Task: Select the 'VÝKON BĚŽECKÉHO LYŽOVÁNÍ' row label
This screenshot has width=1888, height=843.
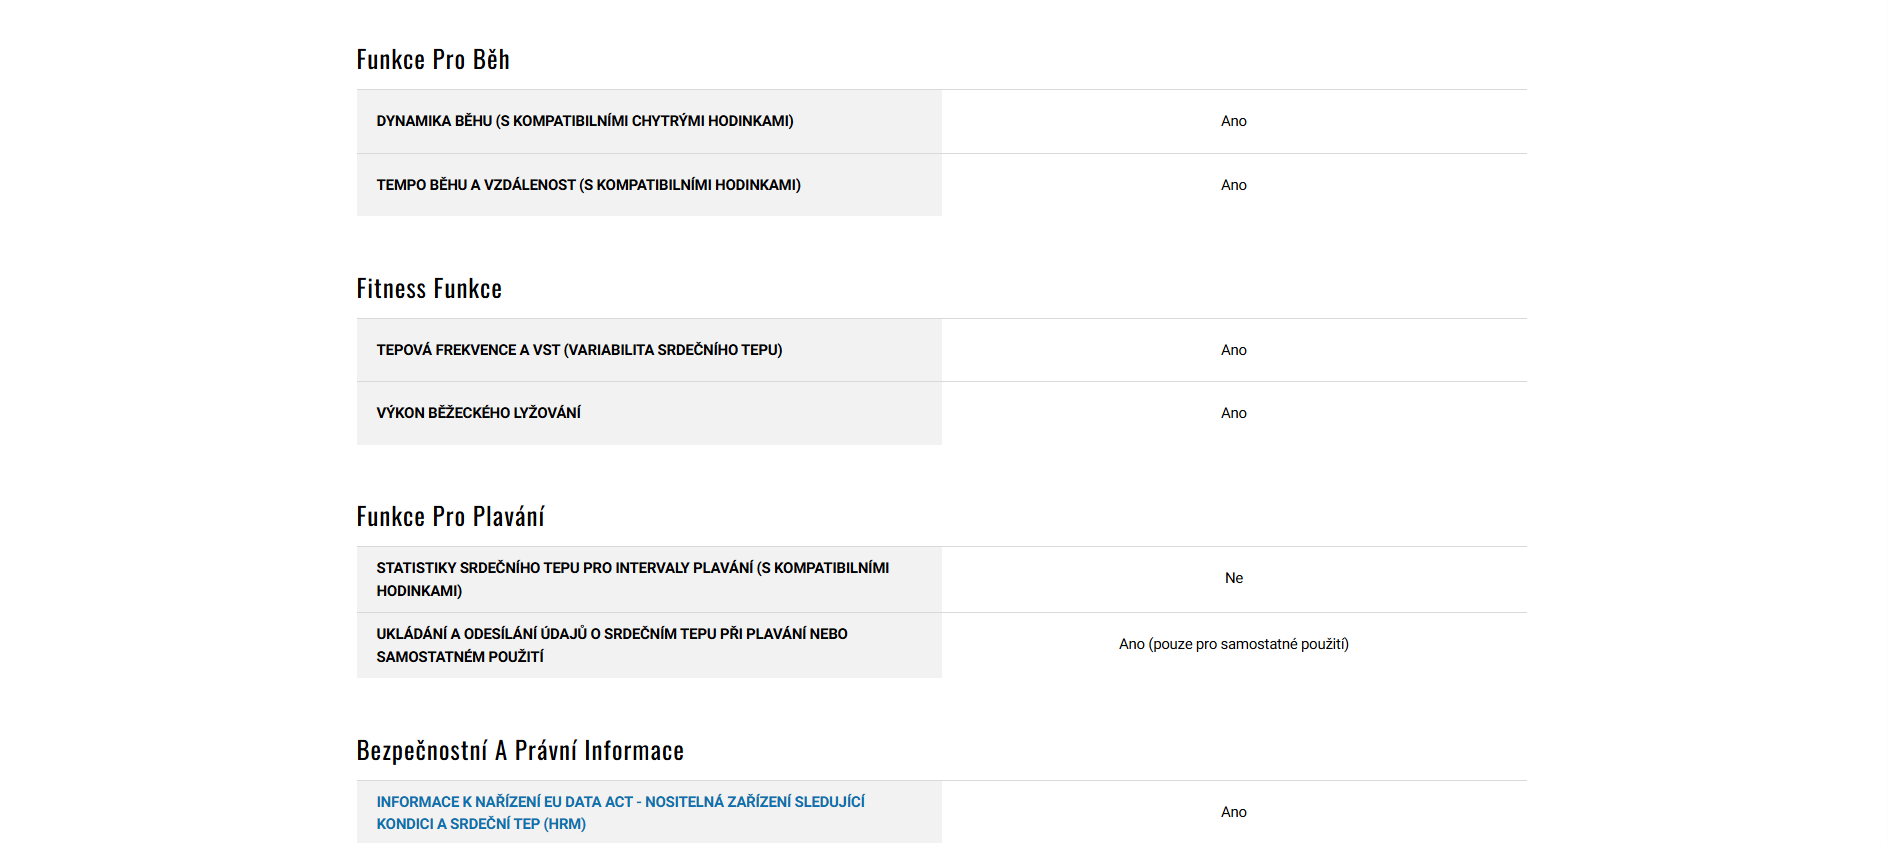Action: coord(478,413)
